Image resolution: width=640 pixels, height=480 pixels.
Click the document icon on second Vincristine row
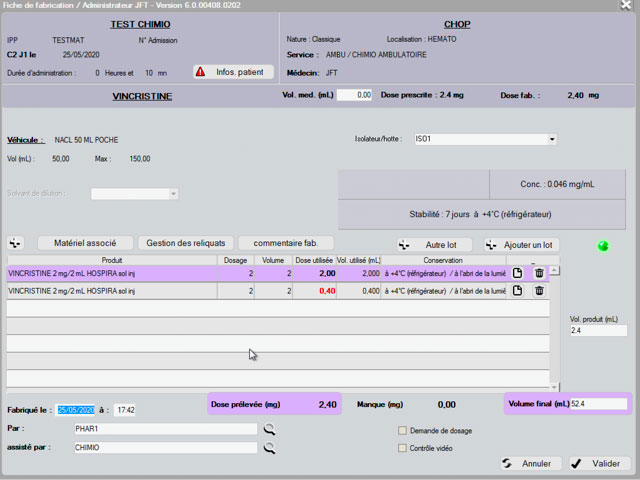(518, 291)
